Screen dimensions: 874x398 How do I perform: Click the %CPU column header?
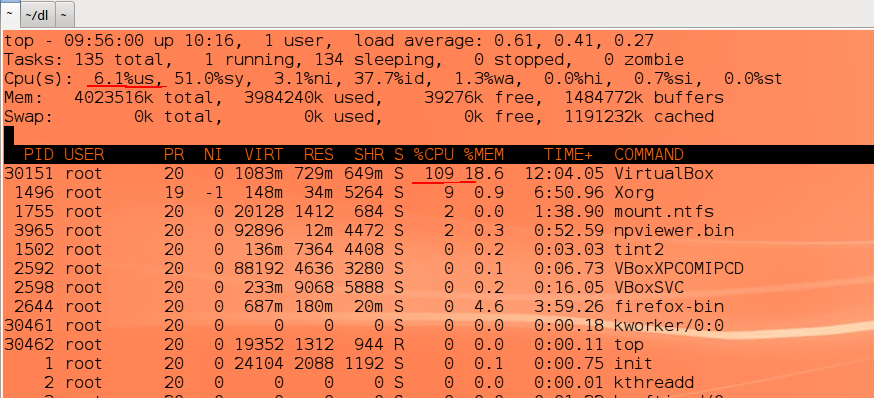[433, 154]
